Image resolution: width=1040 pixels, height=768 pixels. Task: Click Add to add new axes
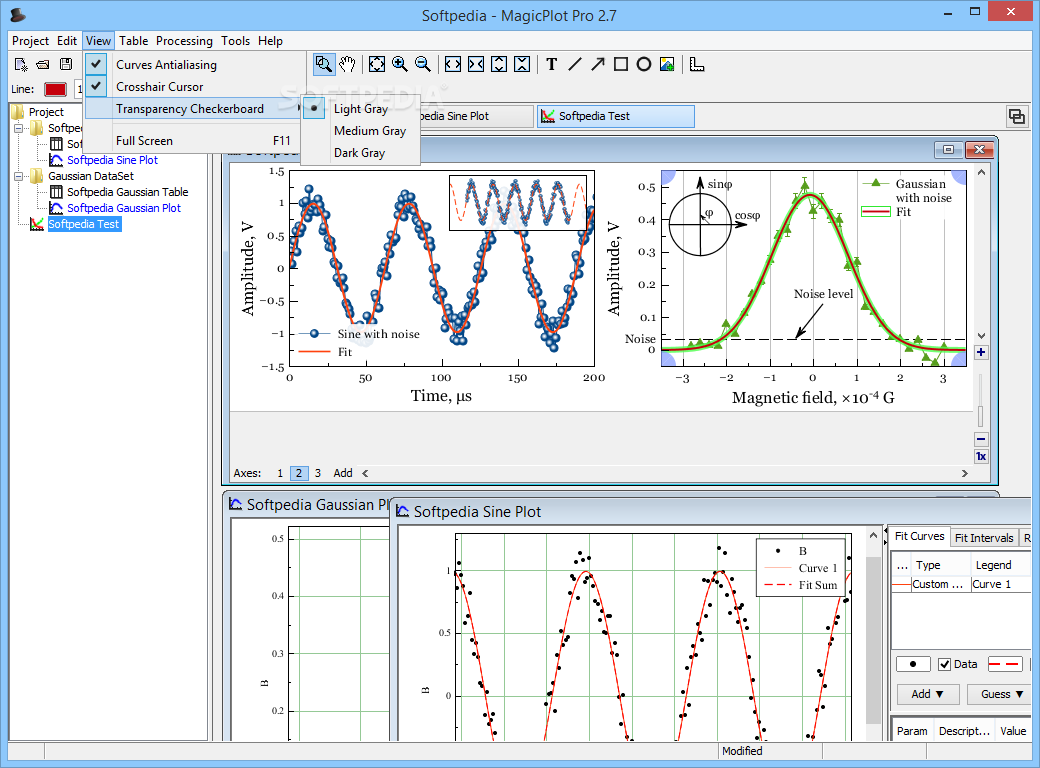click(343, 474)
